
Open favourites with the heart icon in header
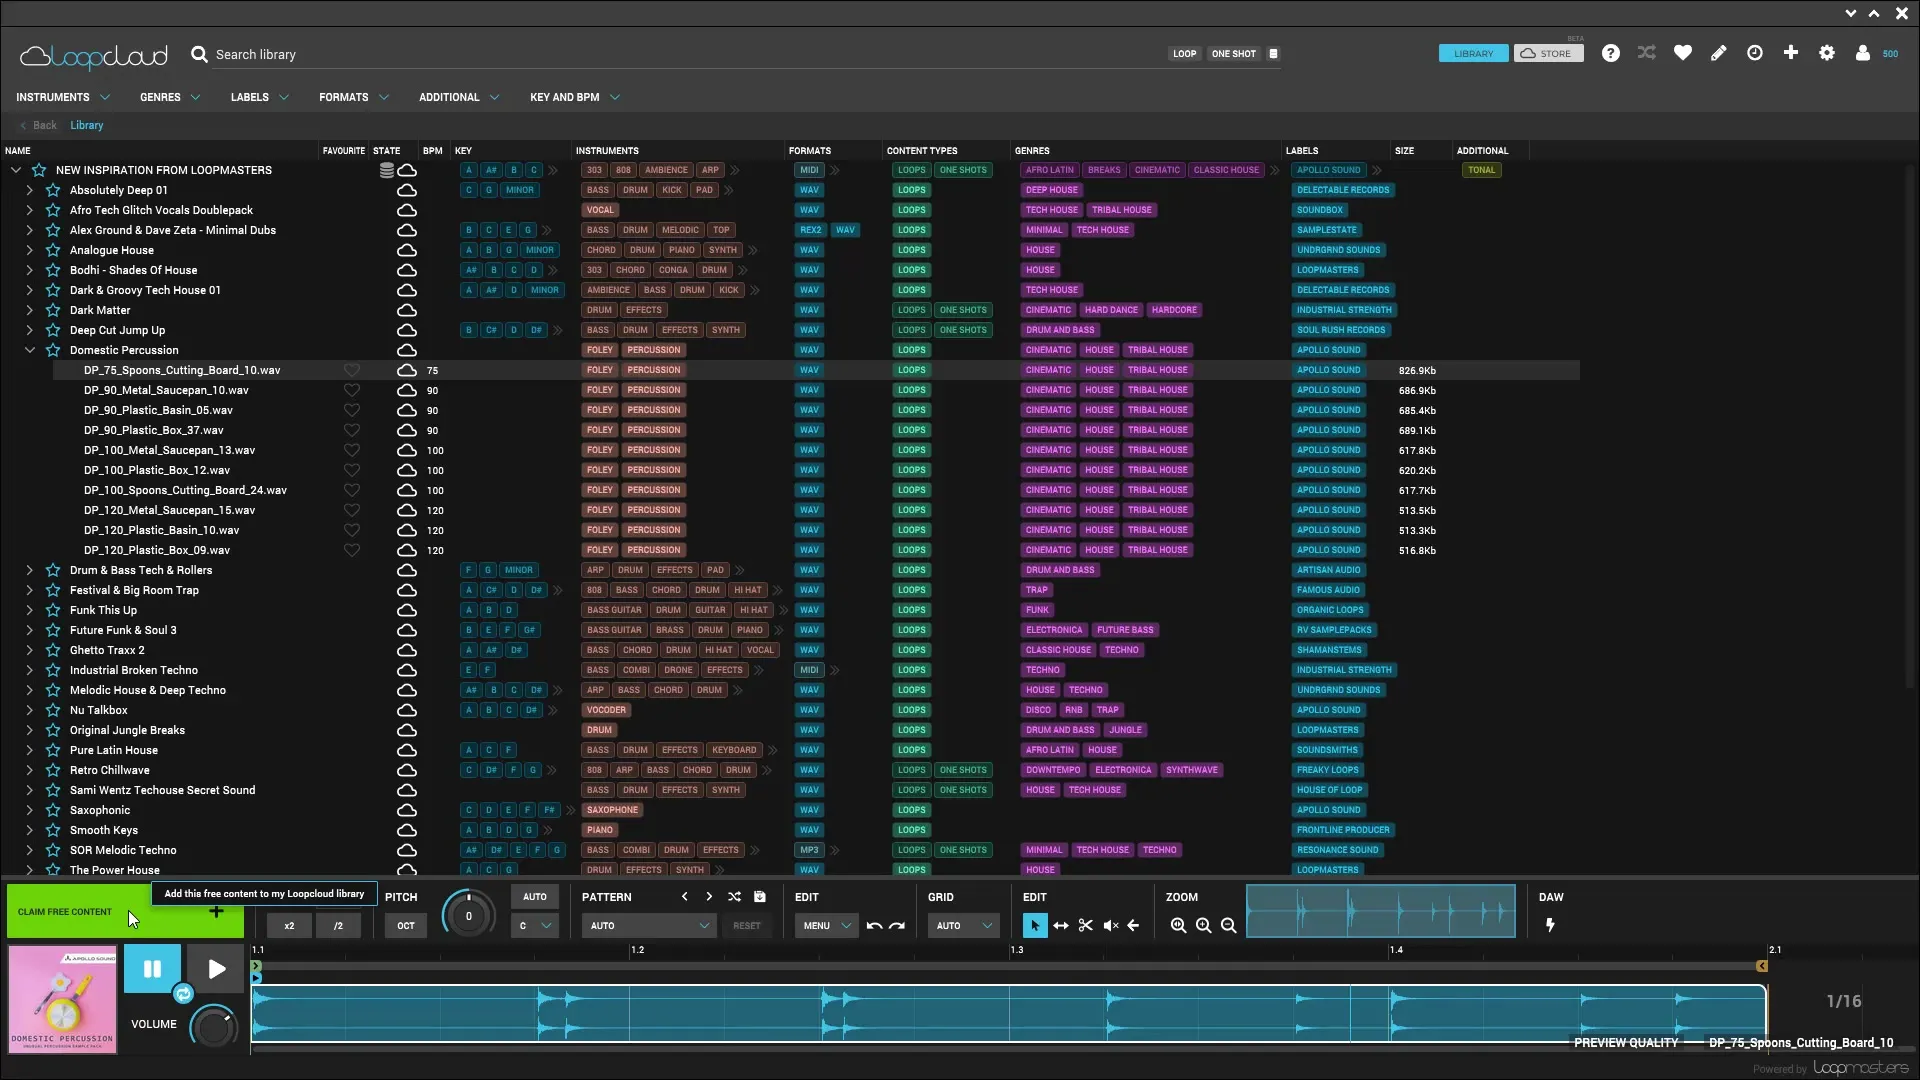pyautogui.click(x=1683, y=53)
